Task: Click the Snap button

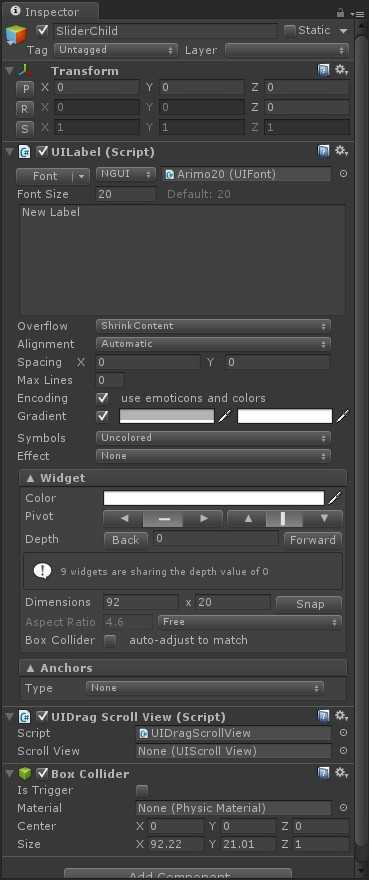Action: 309,604
